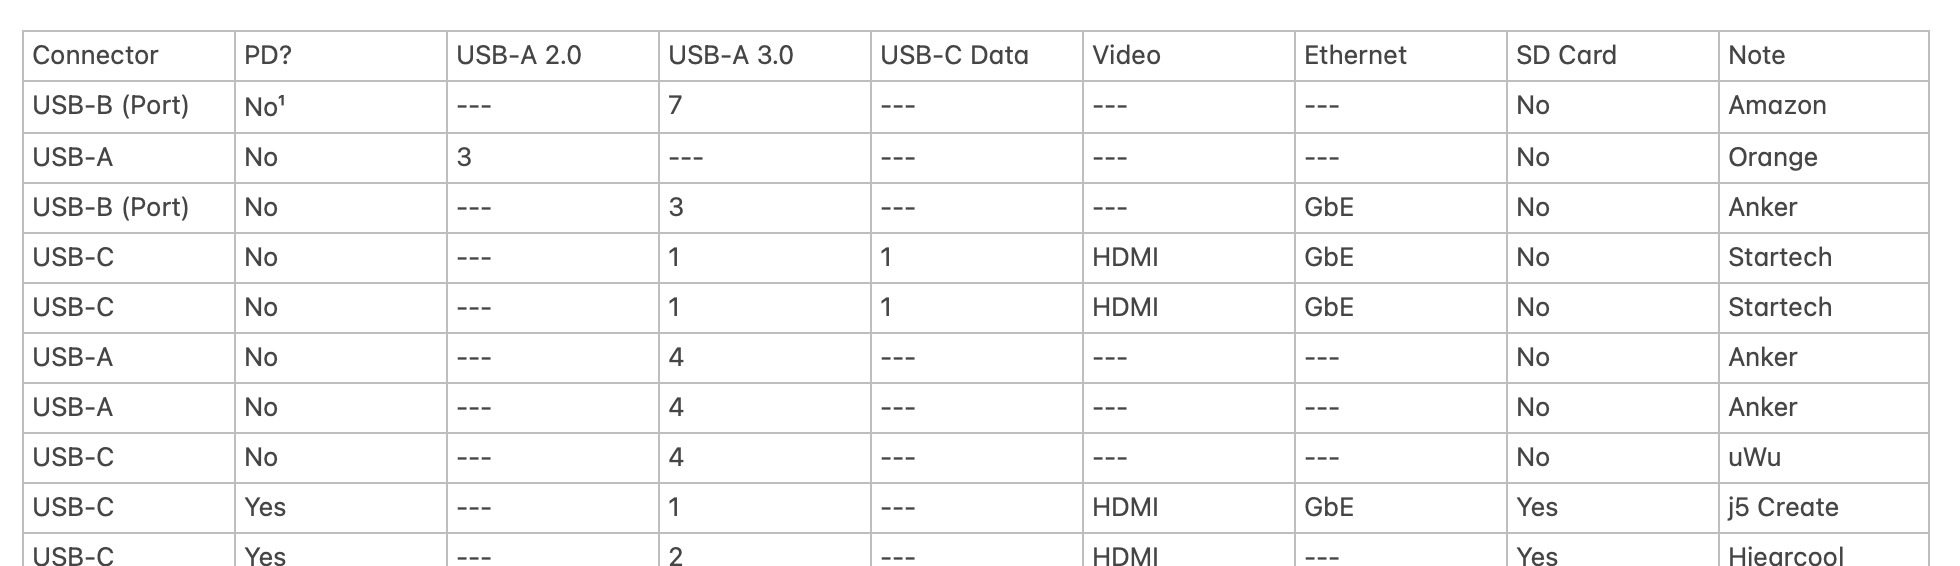The image size is (1960, 566).
Task: Click the No¹ footnote cell in Amazon row
Action: [x=261, y=106]
